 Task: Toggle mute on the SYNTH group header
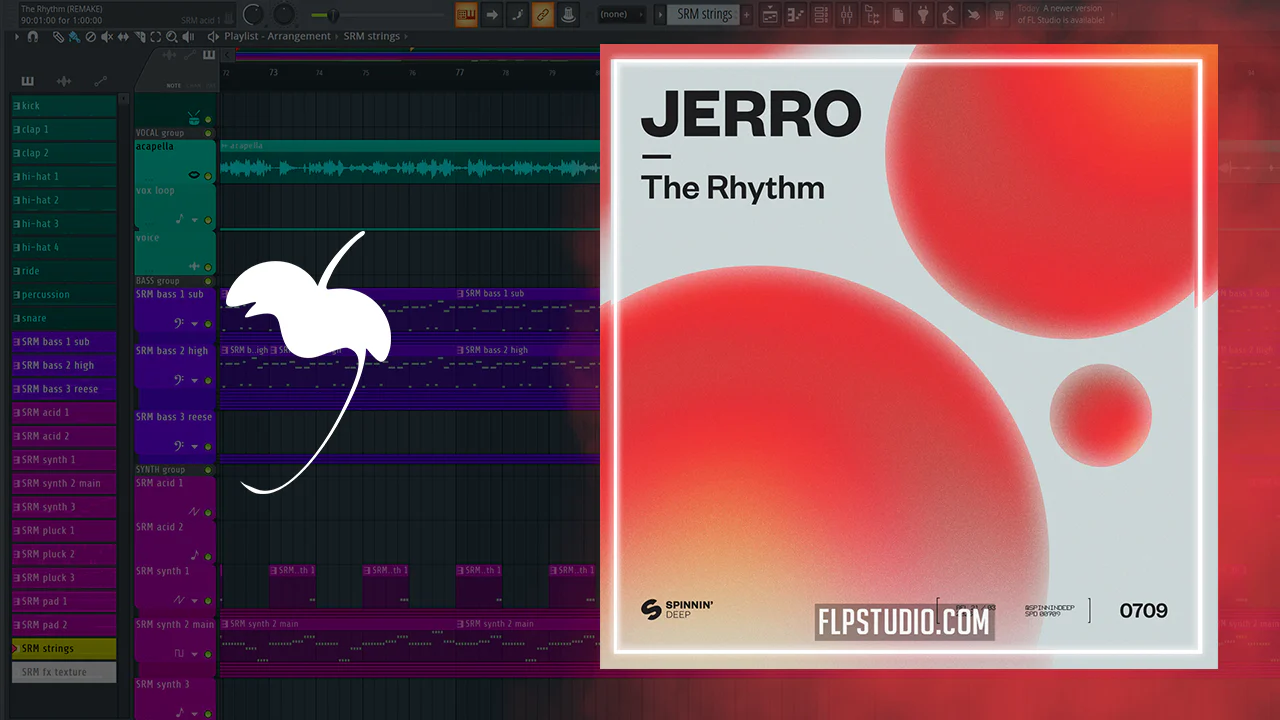[x=208, y=470]
